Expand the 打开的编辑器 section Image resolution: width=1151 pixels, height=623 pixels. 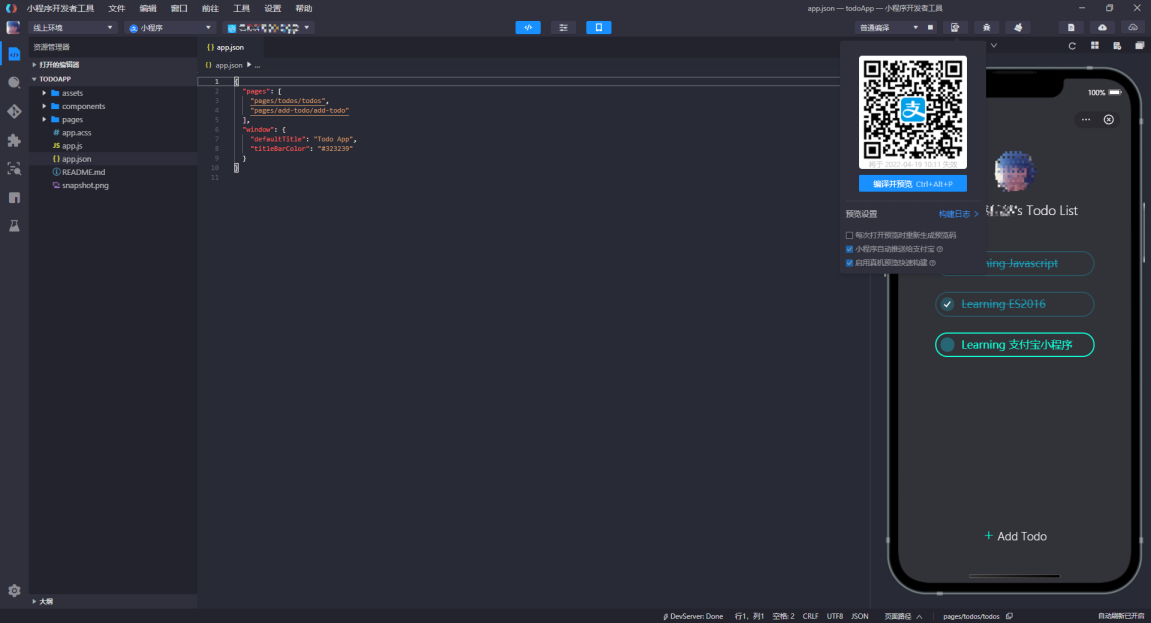point(112,65)
